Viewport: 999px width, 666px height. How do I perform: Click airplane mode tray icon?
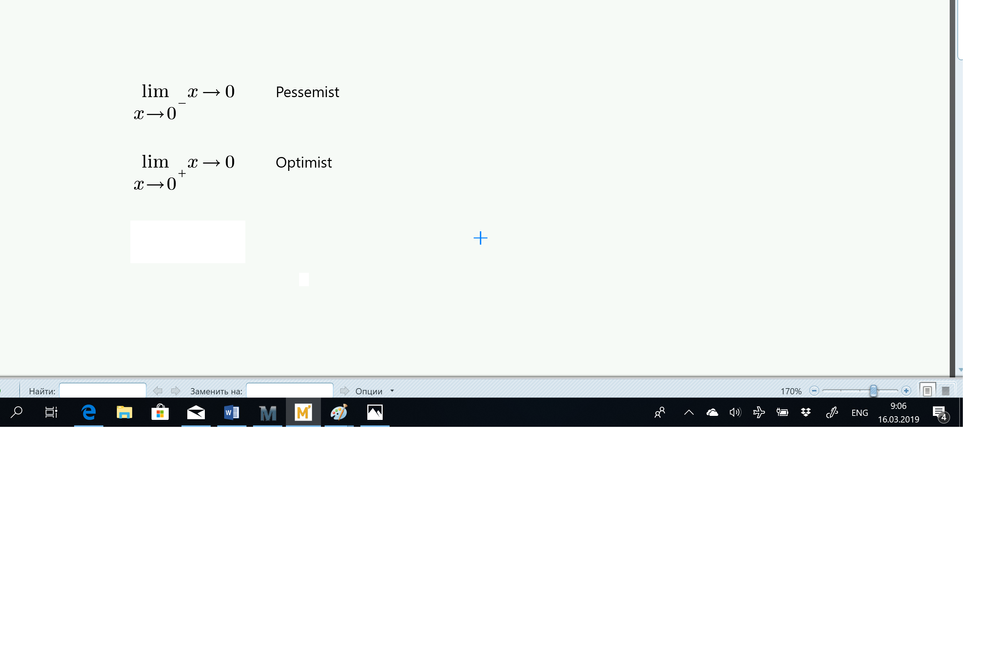pos(759,412)
